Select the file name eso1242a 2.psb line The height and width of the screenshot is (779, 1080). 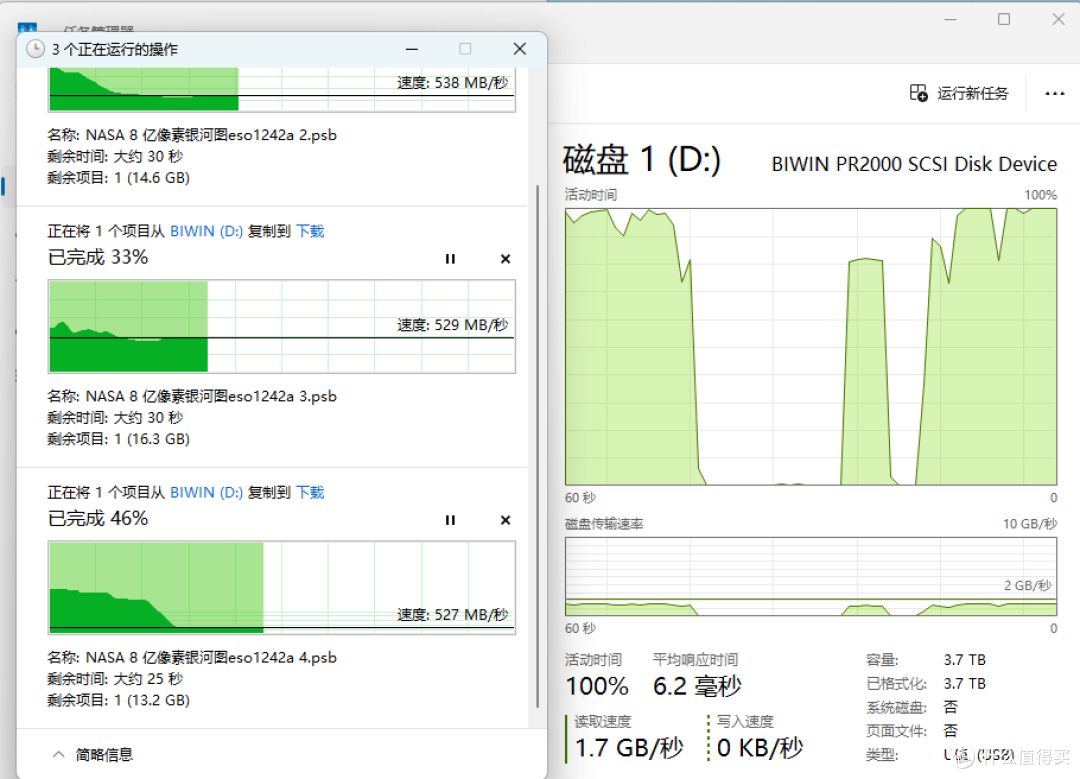(x=192, y=135)
